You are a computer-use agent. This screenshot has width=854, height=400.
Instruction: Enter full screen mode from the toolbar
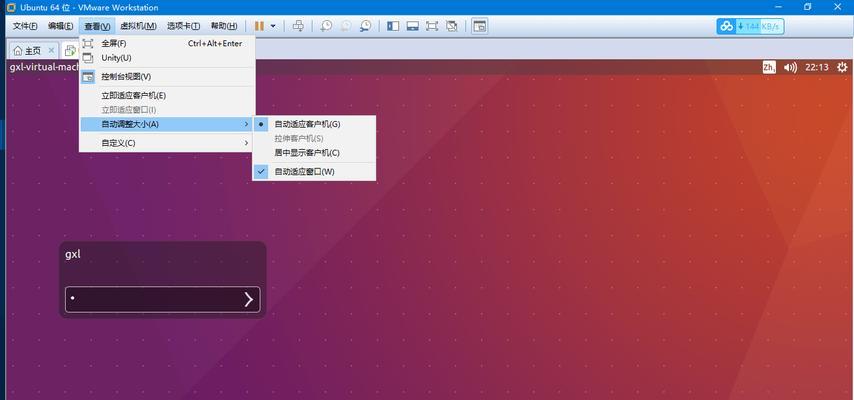coord(432,26)
